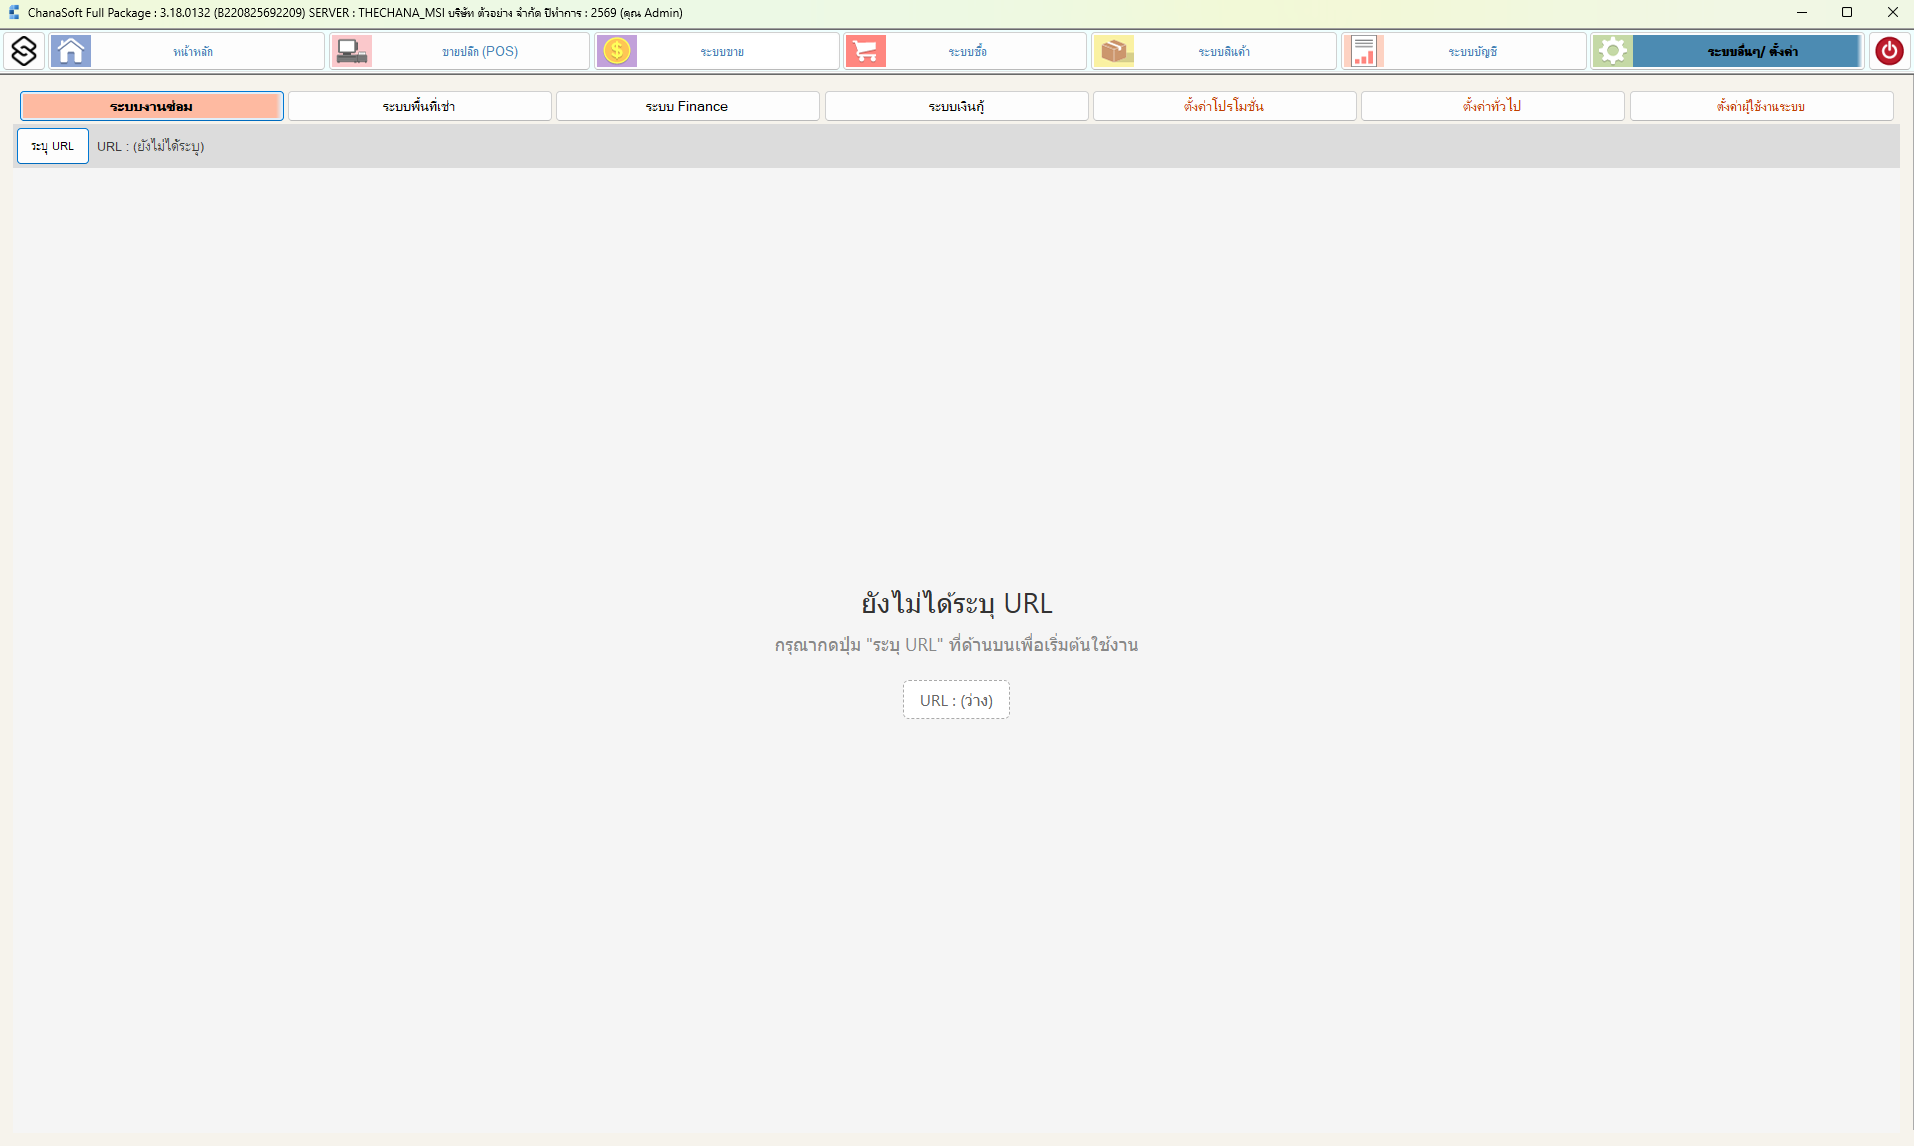Click the gold dollar coin icon
This screenshot has height=1146, width=1914.
click(617, 51)
